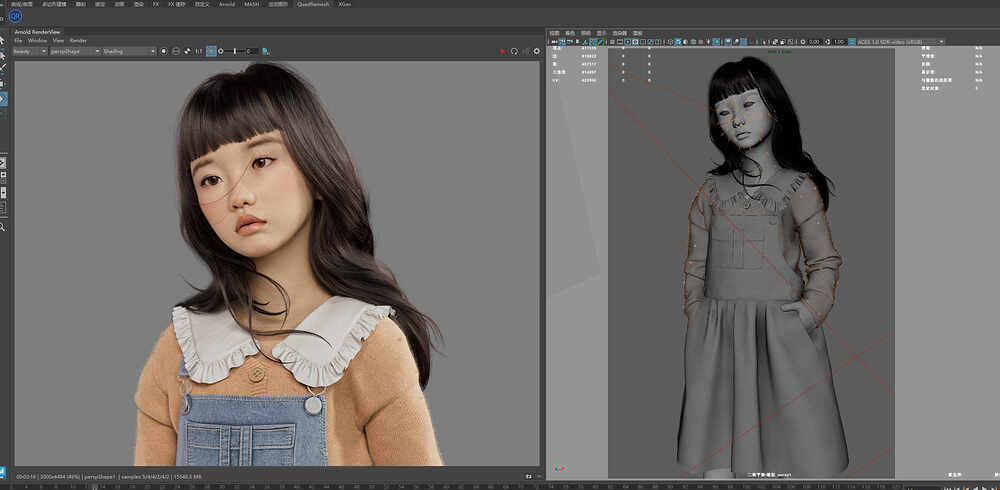This screenshot has width=1000, height=490.
Task: Open the XGen menu
Action: click(x=344, y=4)
